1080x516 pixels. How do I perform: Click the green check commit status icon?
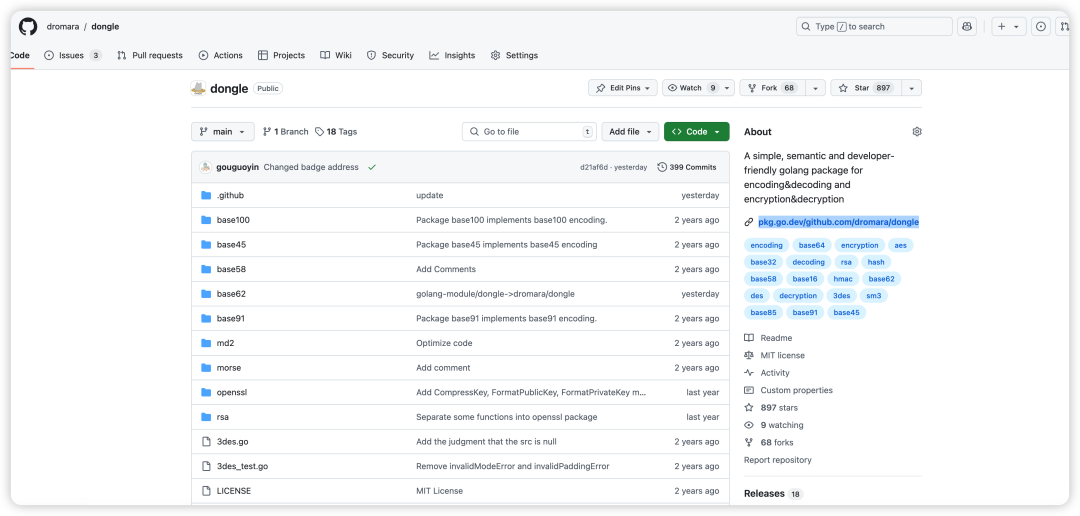[x=372, y=167]
